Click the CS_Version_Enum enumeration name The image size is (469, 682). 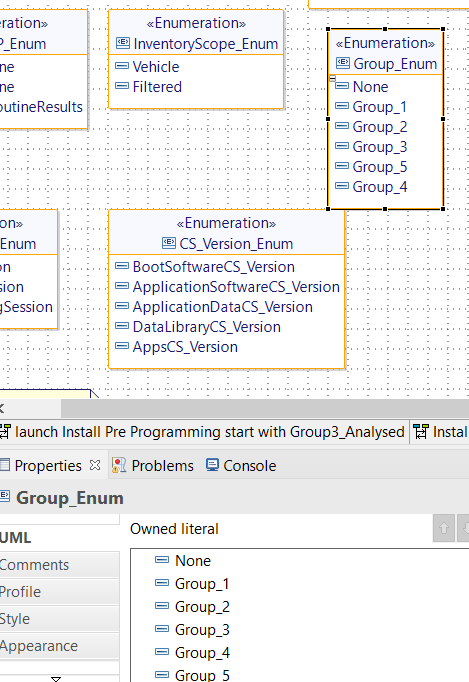(236, 244)
